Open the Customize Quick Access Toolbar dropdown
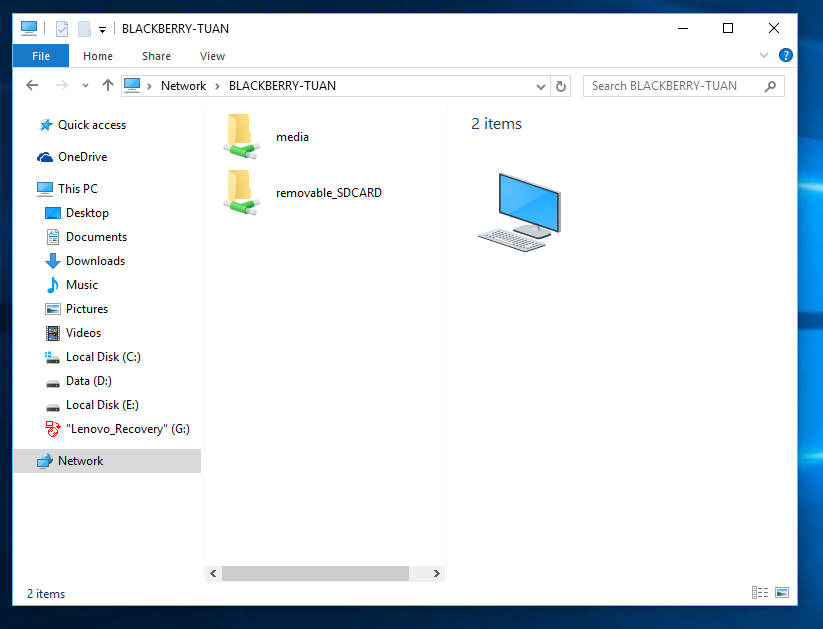The width and height of the screenshot is (823, 629). [x=102, y=30]
